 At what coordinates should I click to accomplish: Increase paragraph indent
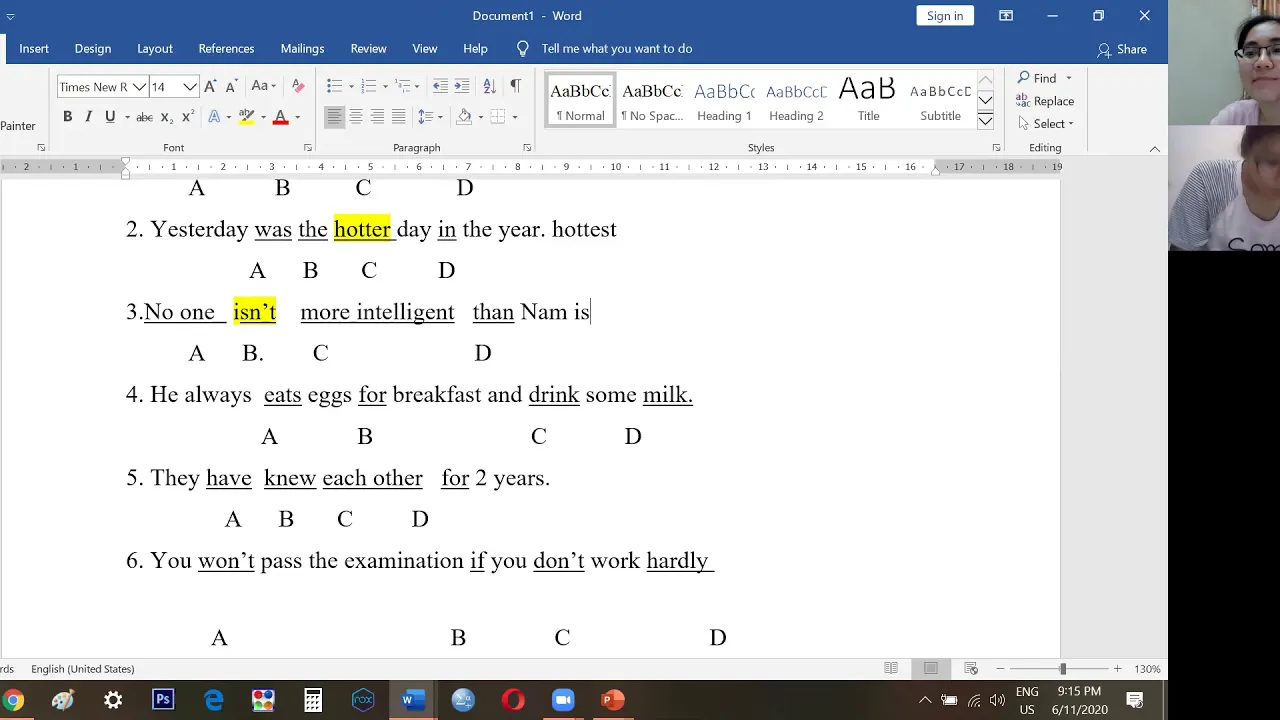tap(462, 87)
